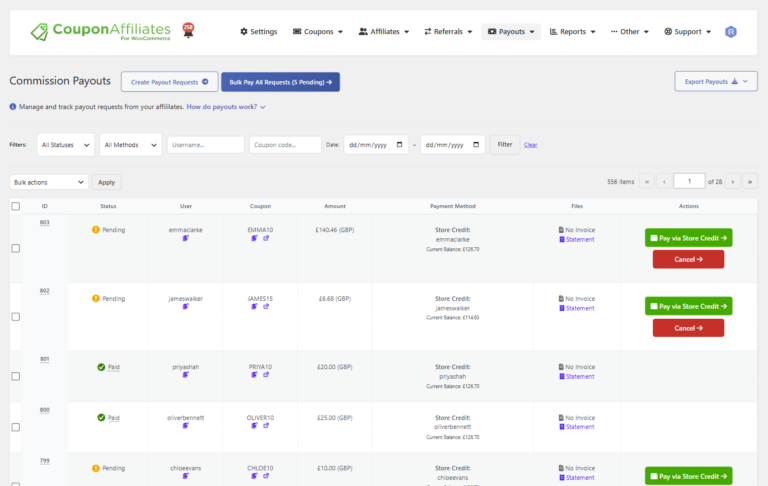Open calendar picker on first date field
This screenshot has height=486, width=768.
point(400,145)
